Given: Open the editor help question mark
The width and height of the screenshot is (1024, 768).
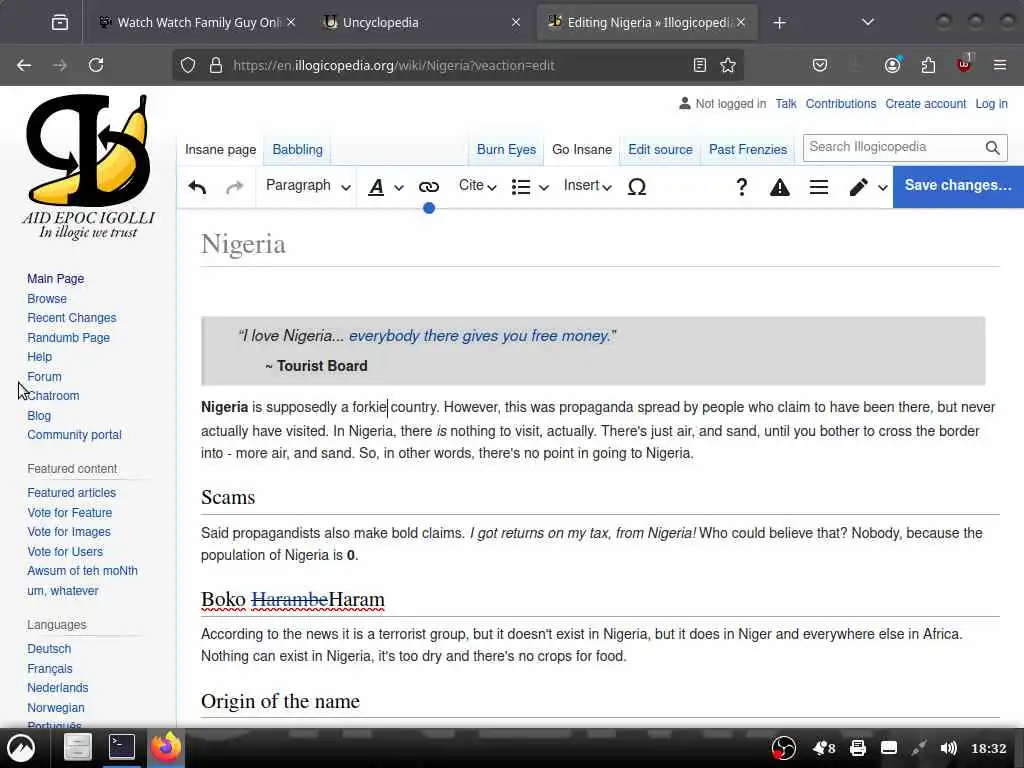Looking at the screenshot, I should 741,187.
